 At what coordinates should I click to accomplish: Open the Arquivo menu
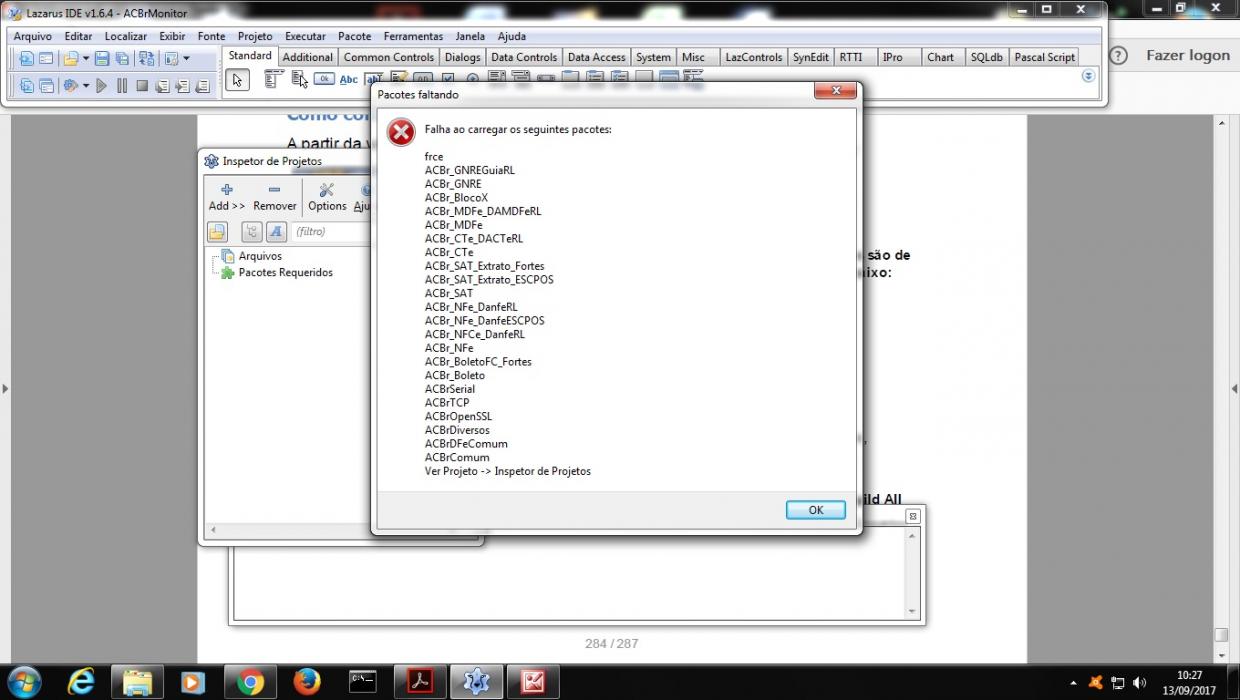click(33, 36)
